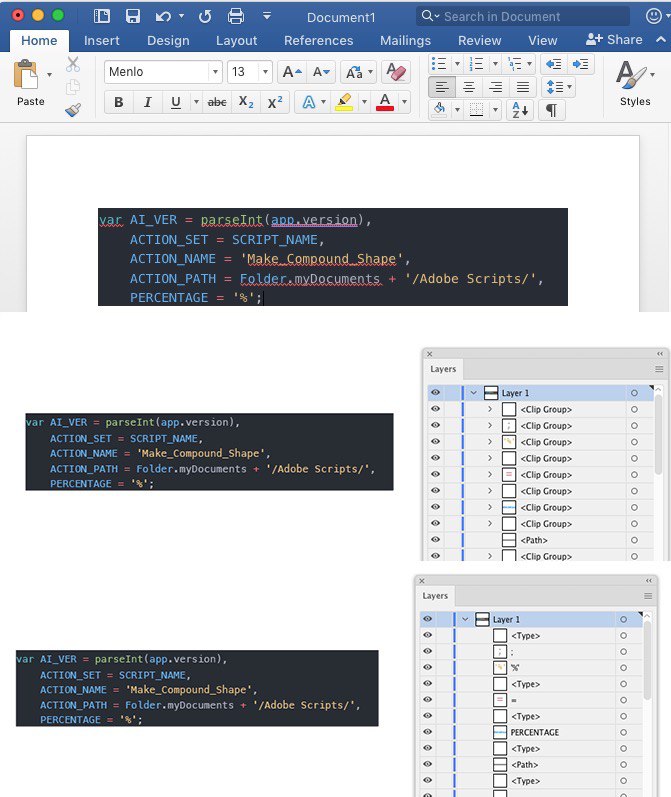
Task: Switch to the Insert ribbon tab
Action: tap(101, 40)
